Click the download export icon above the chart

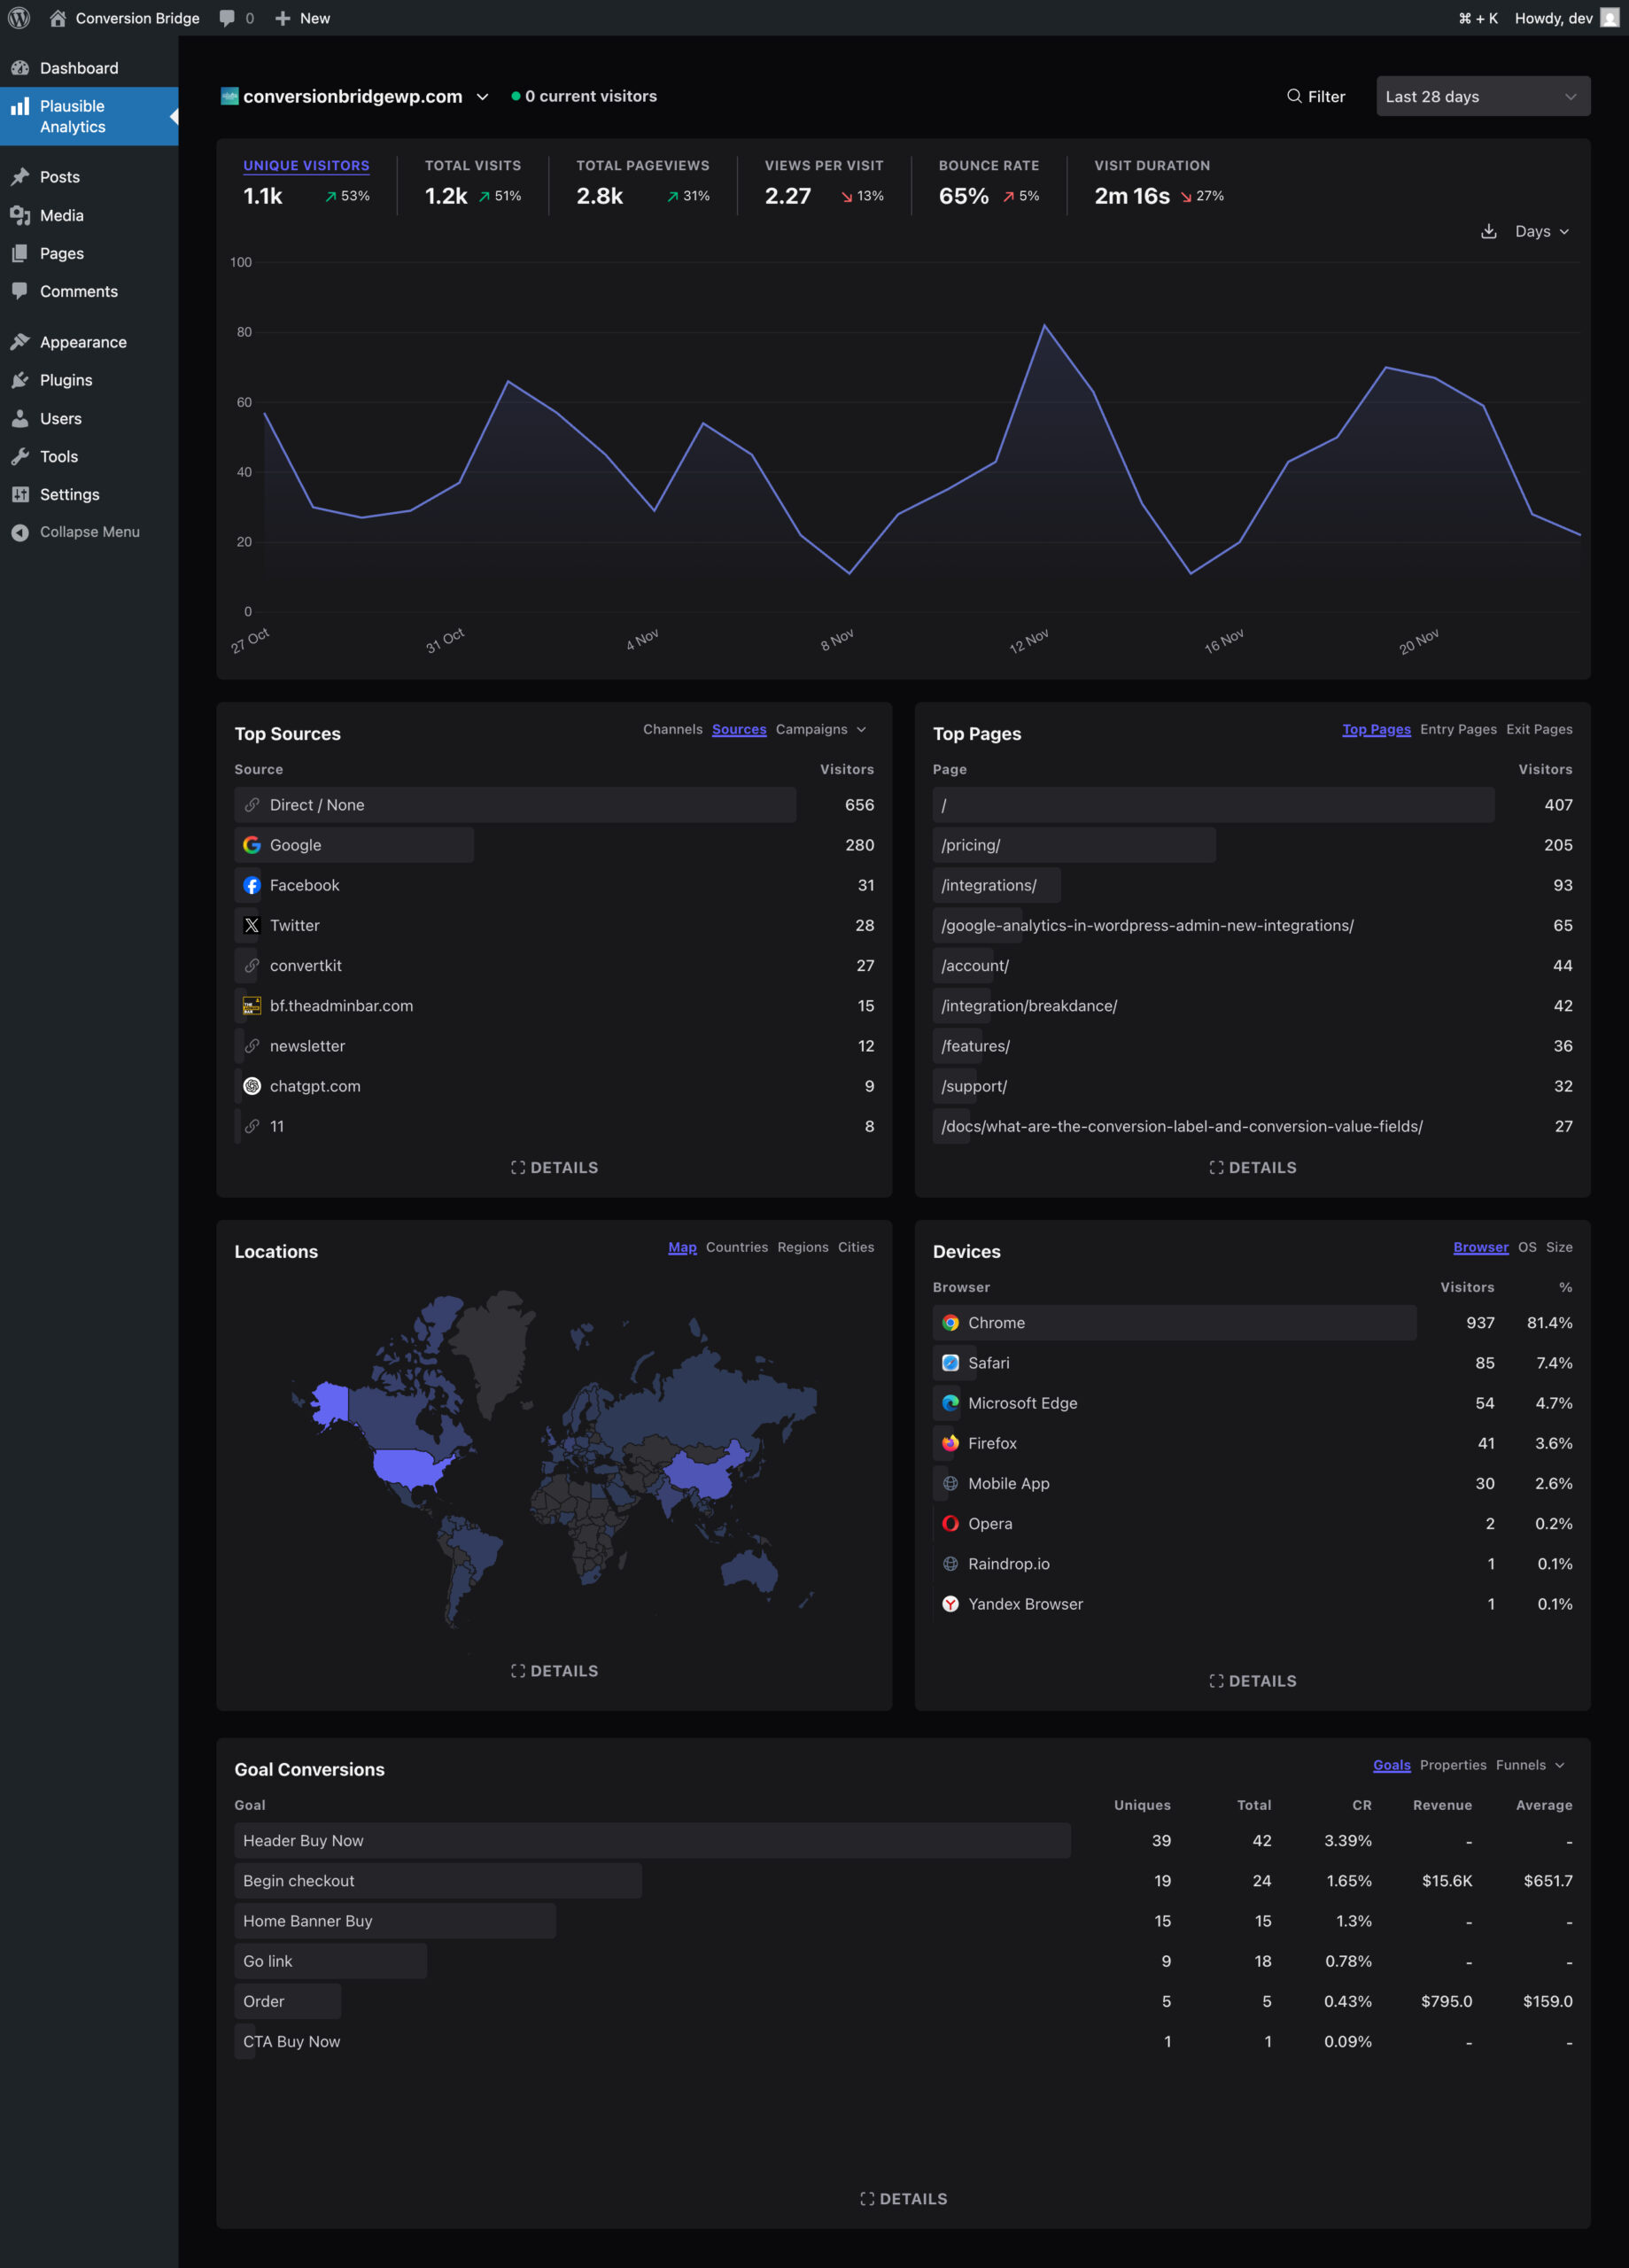(x=1489, y=231)
